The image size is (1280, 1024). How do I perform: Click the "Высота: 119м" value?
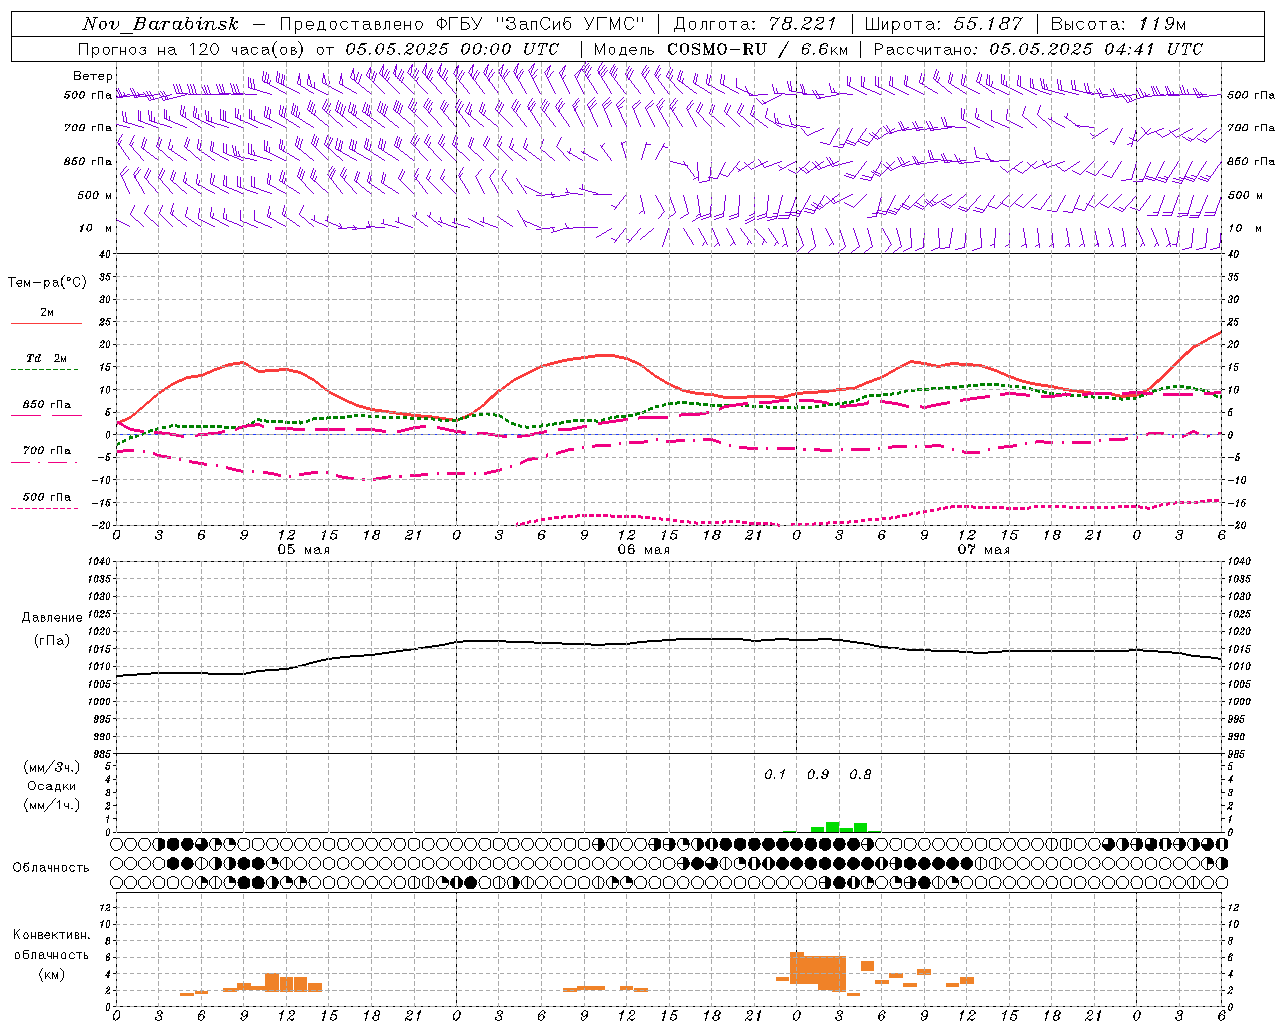tap(1118, 24)
